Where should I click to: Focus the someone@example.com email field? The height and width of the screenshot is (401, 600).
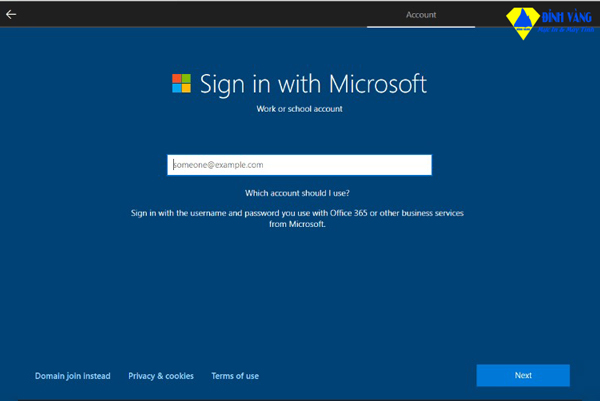click(299, 165)
